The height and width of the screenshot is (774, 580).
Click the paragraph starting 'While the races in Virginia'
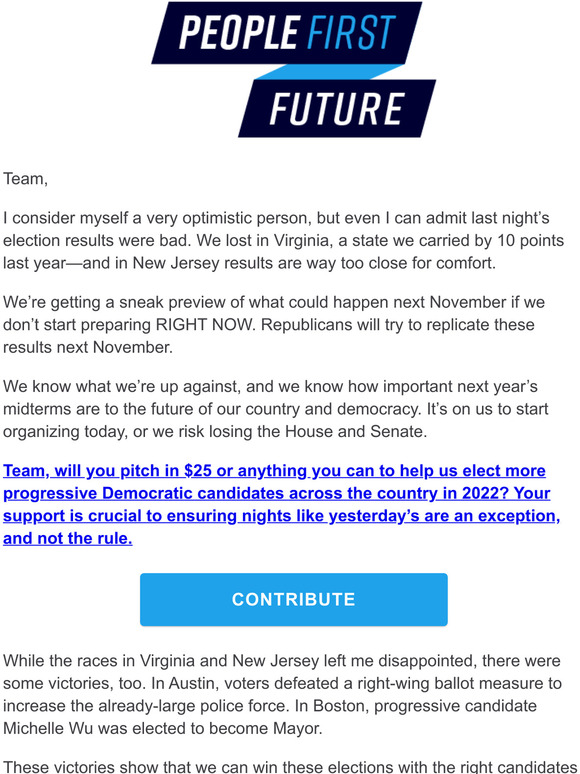pos(282,695)
